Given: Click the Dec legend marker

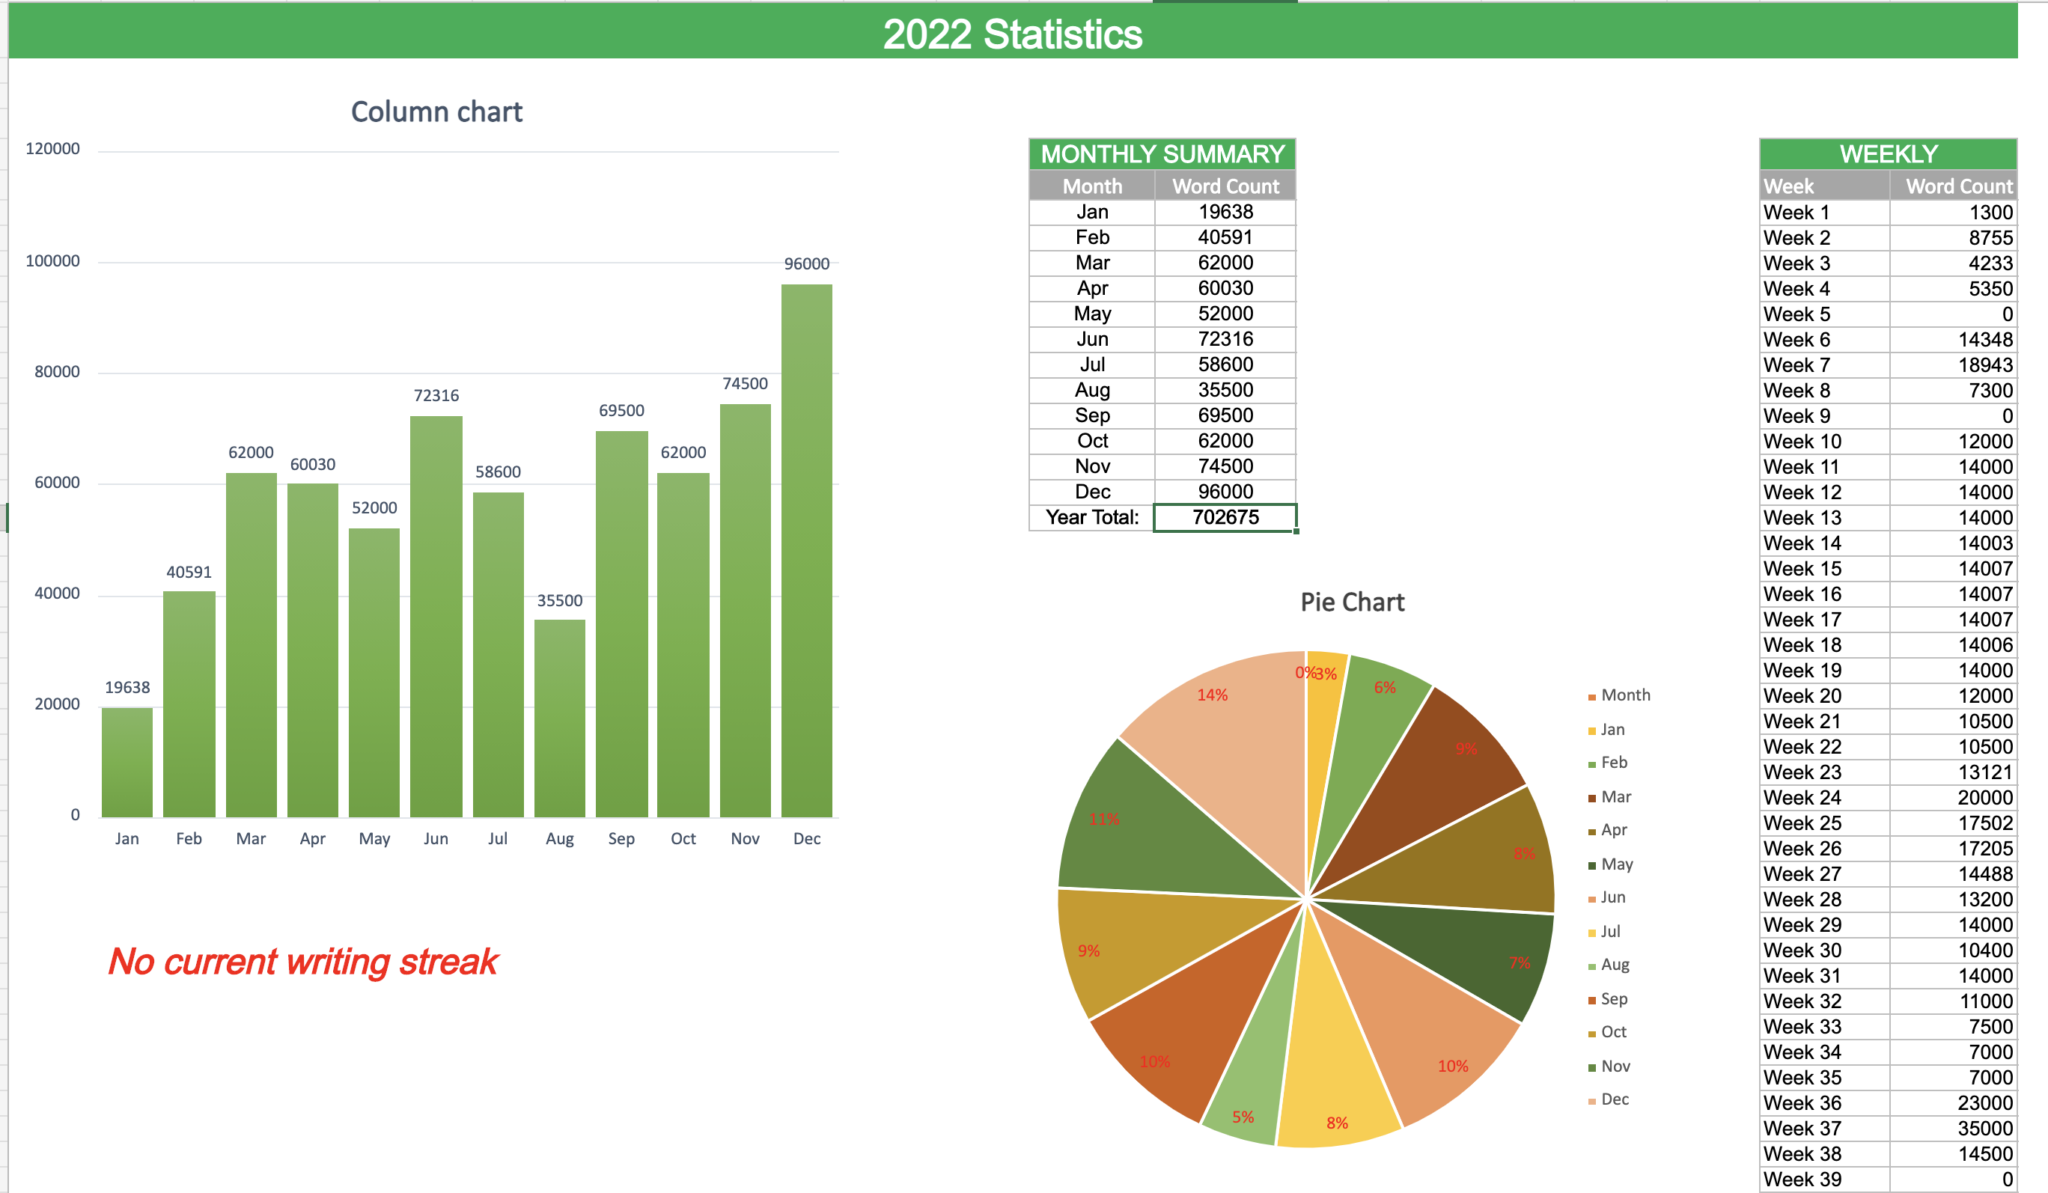Looking at the screenshot, I should point(1592,1098).
